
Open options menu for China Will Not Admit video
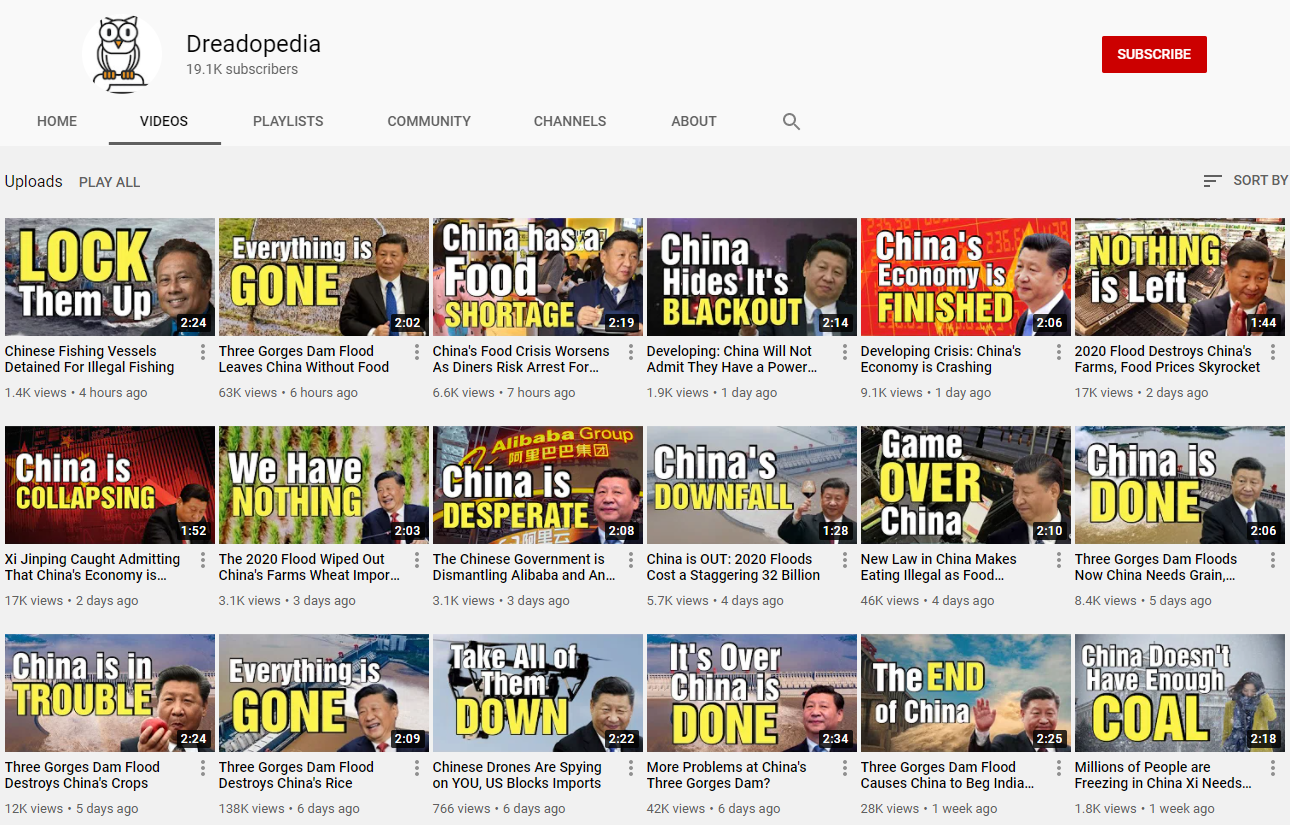click(x=845, y=352)
